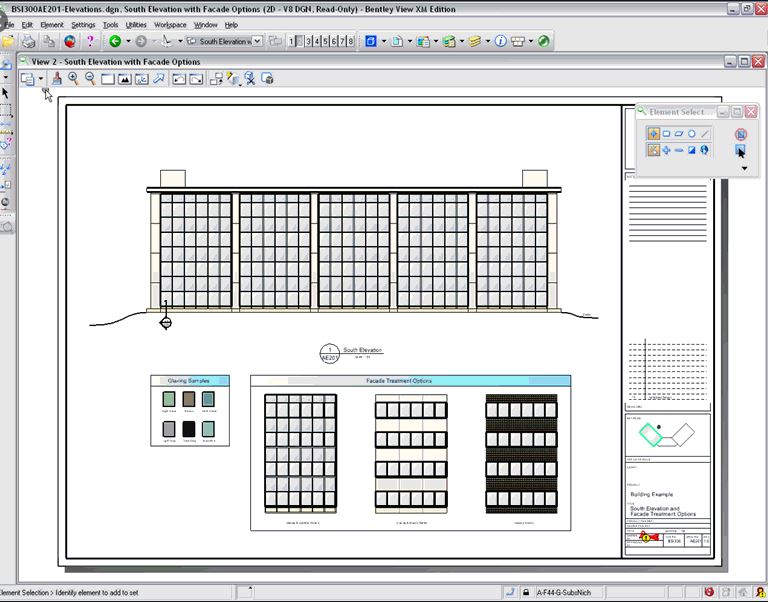
Task: Expand the Element Selection extended settings arrow
Action: (743, 169)
